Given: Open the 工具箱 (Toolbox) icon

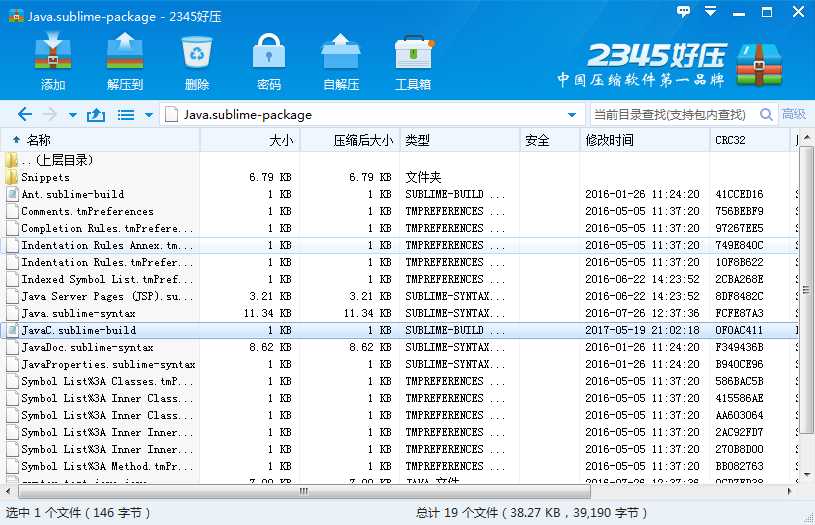Looking at the screenshot, I should [x=414, y=52].
